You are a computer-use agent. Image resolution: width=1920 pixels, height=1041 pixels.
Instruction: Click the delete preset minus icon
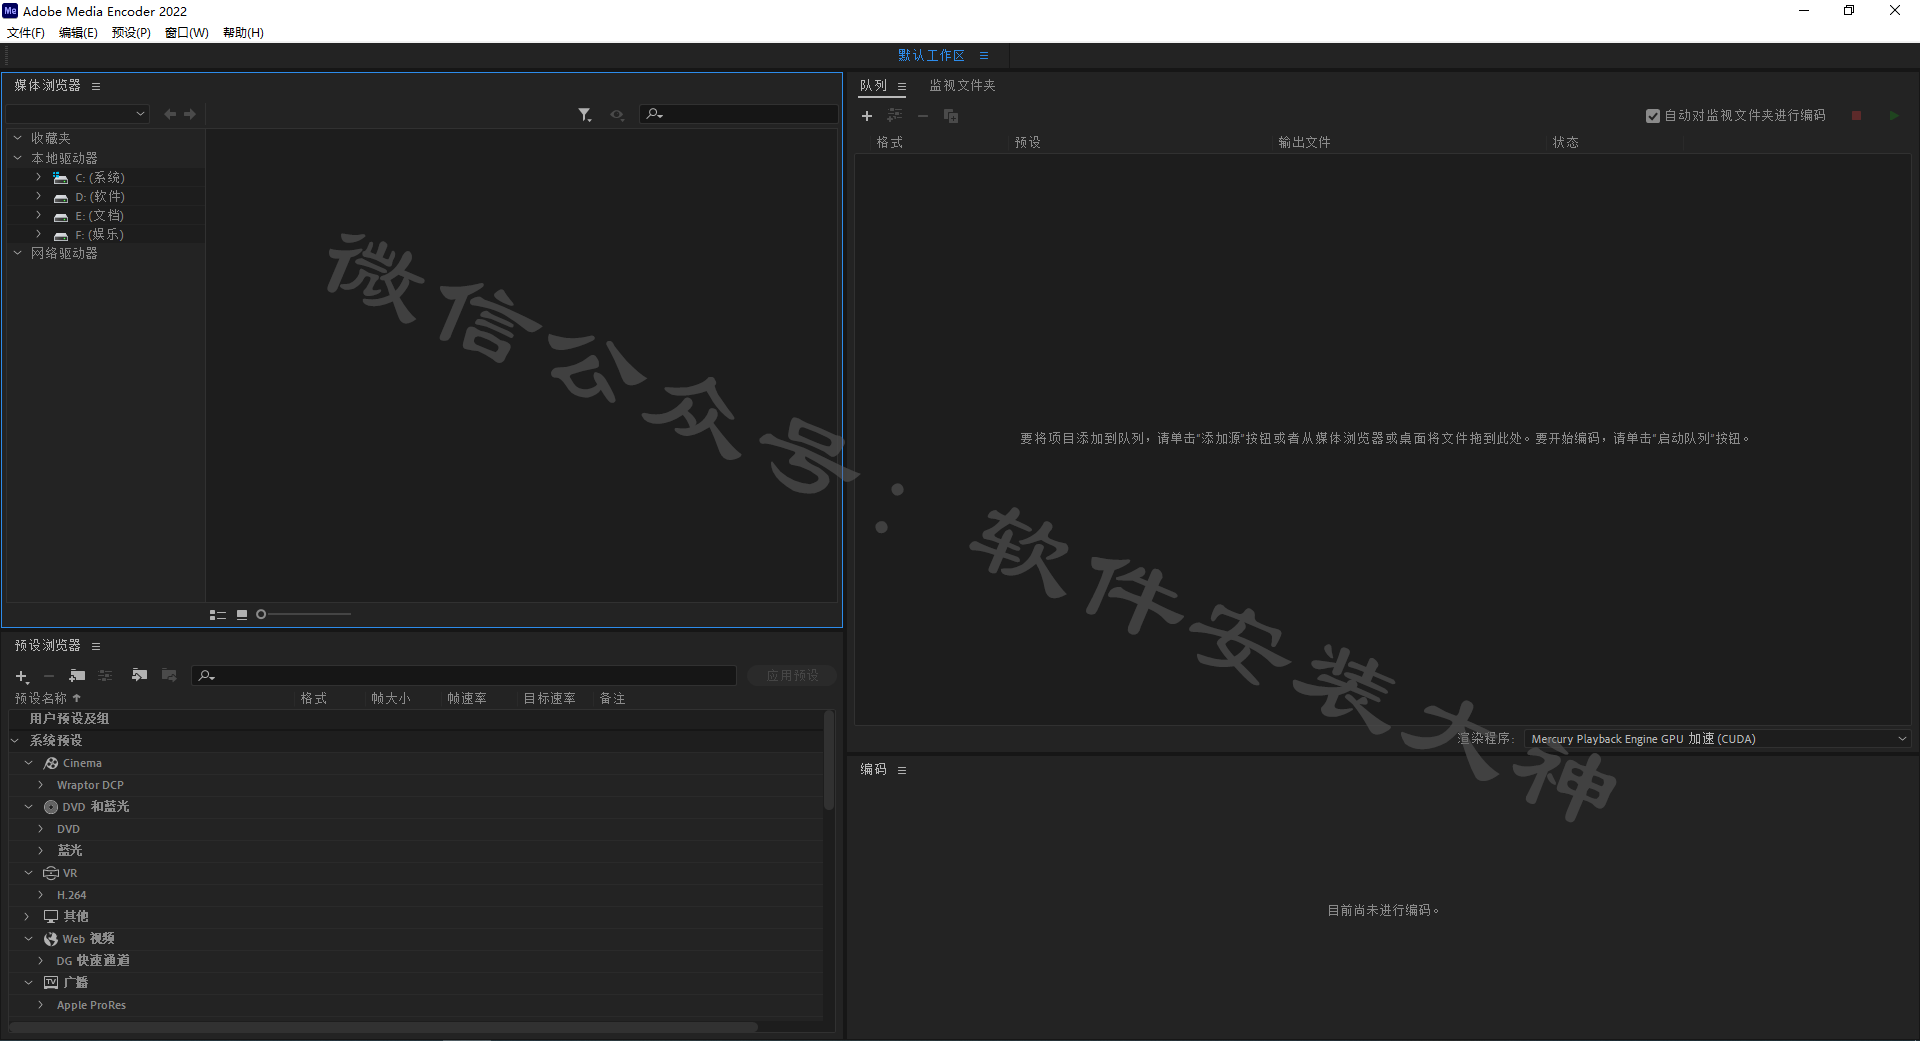[48, 676]
